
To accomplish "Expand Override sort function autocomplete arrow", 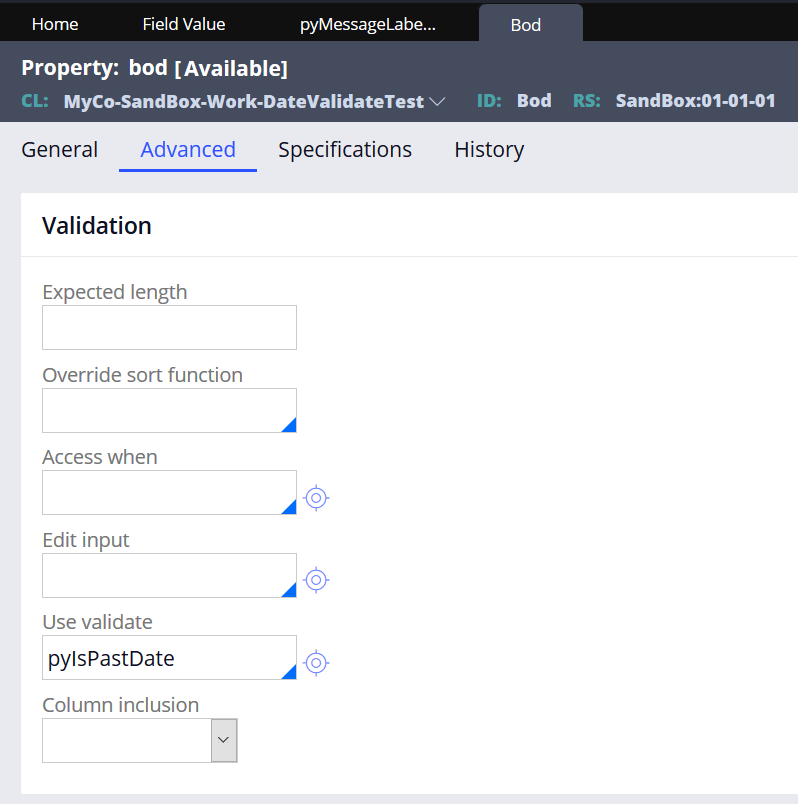I will point(289,425).
